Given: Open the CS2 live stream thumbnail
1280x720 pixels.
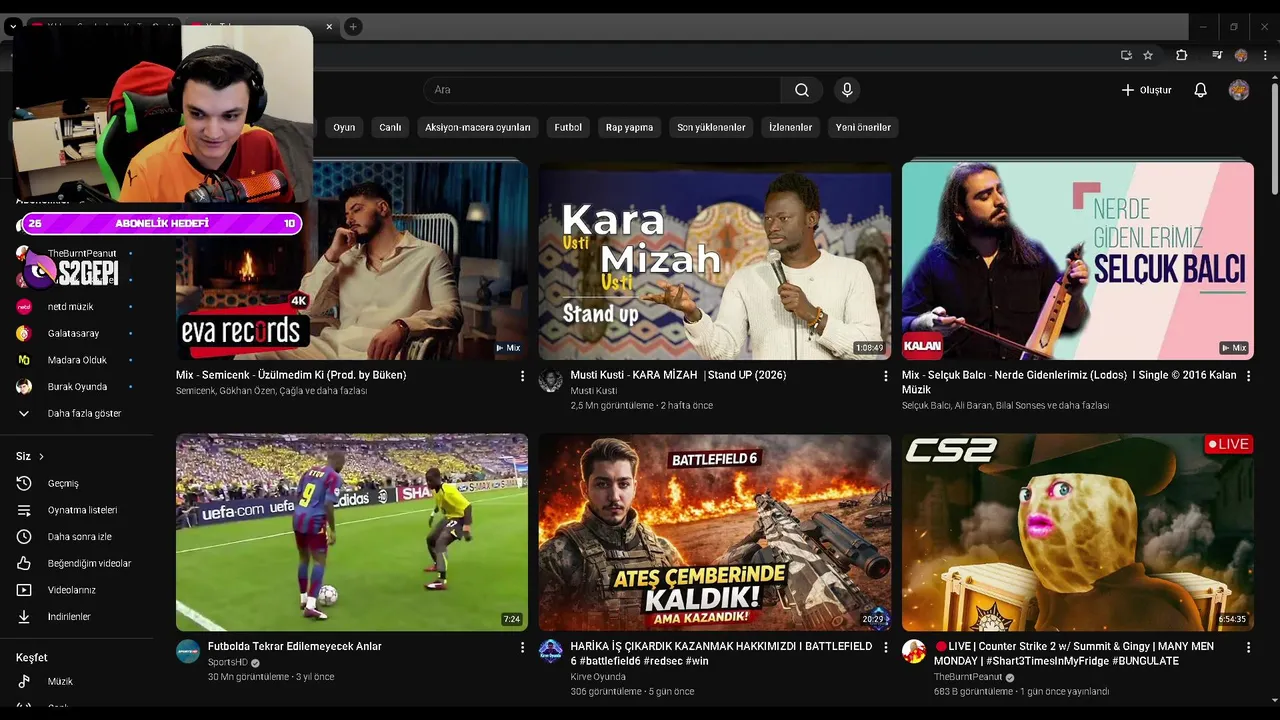Looking at the screenshot, I should [x=1078, y=532].
